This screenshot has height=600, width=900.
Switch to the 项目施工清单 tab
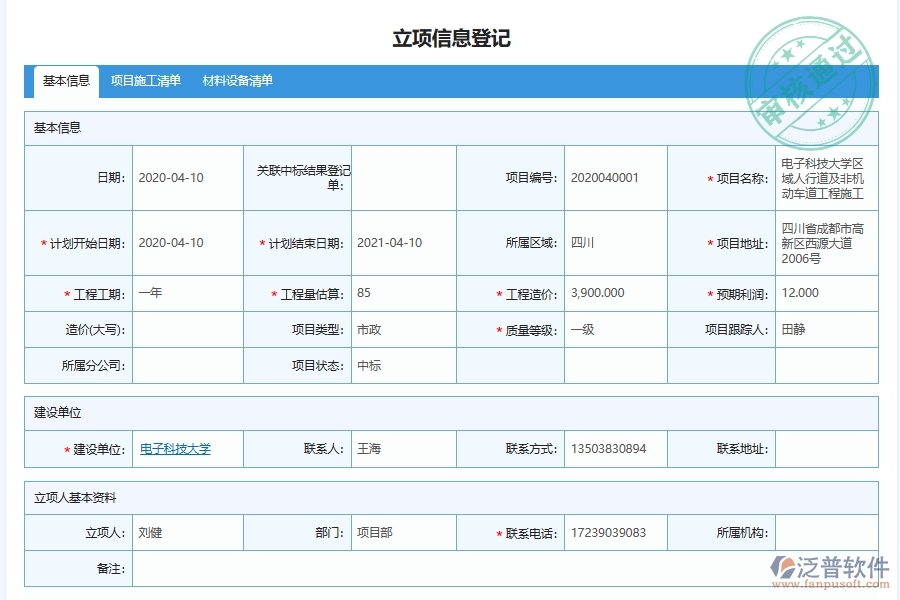click(x=147, y=81)
